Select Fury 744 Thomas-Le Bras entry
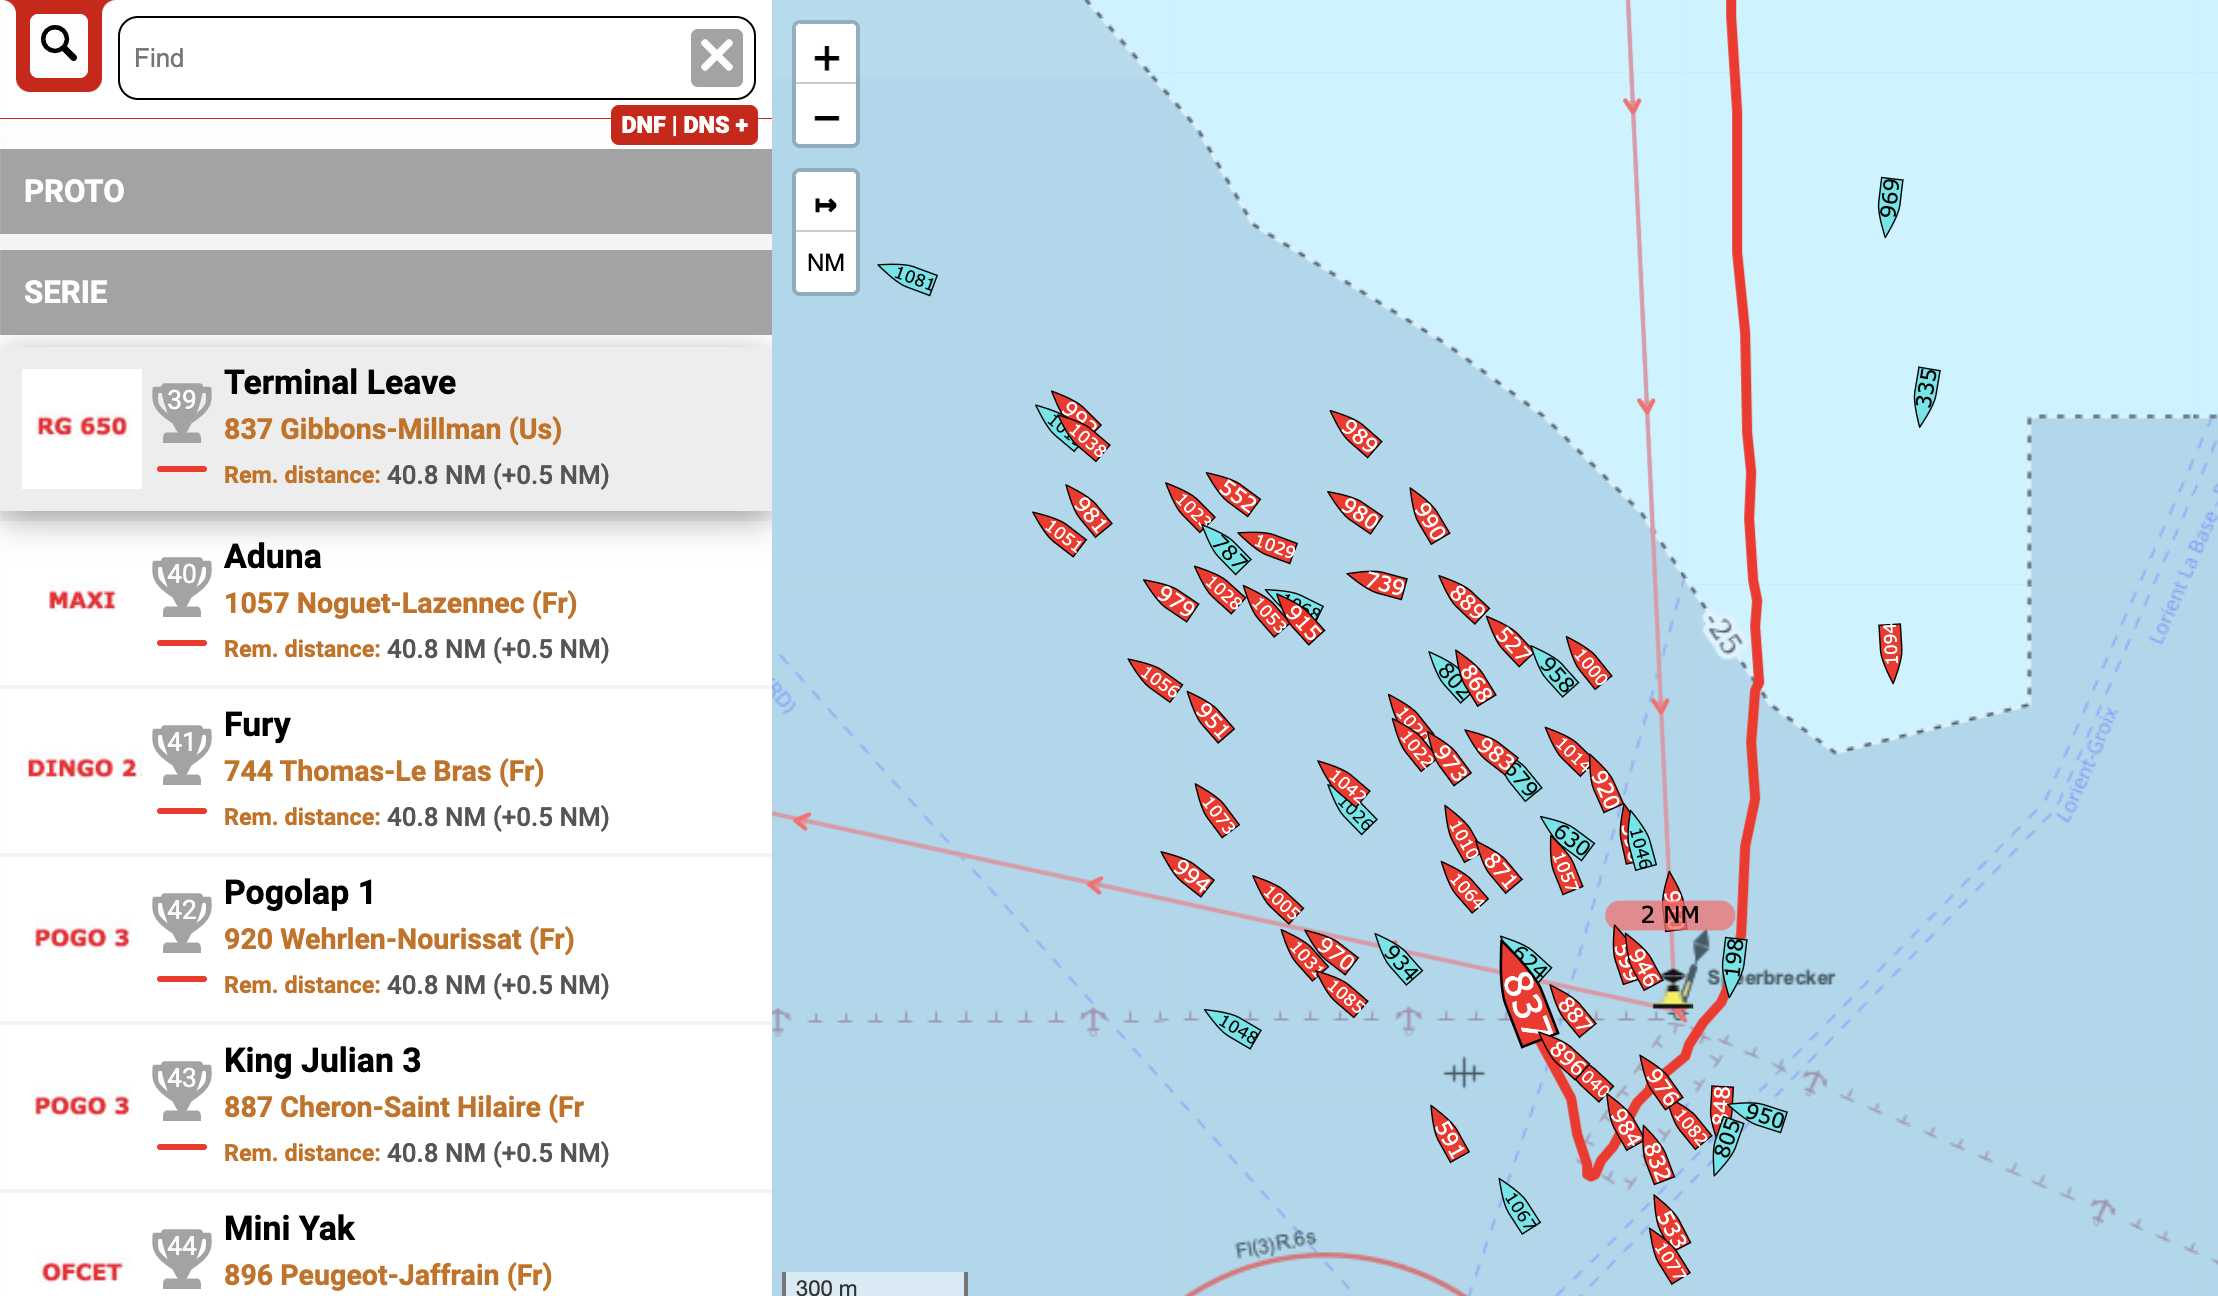This screenshot has height=1296, width=2218. click(x=384, y=771)
